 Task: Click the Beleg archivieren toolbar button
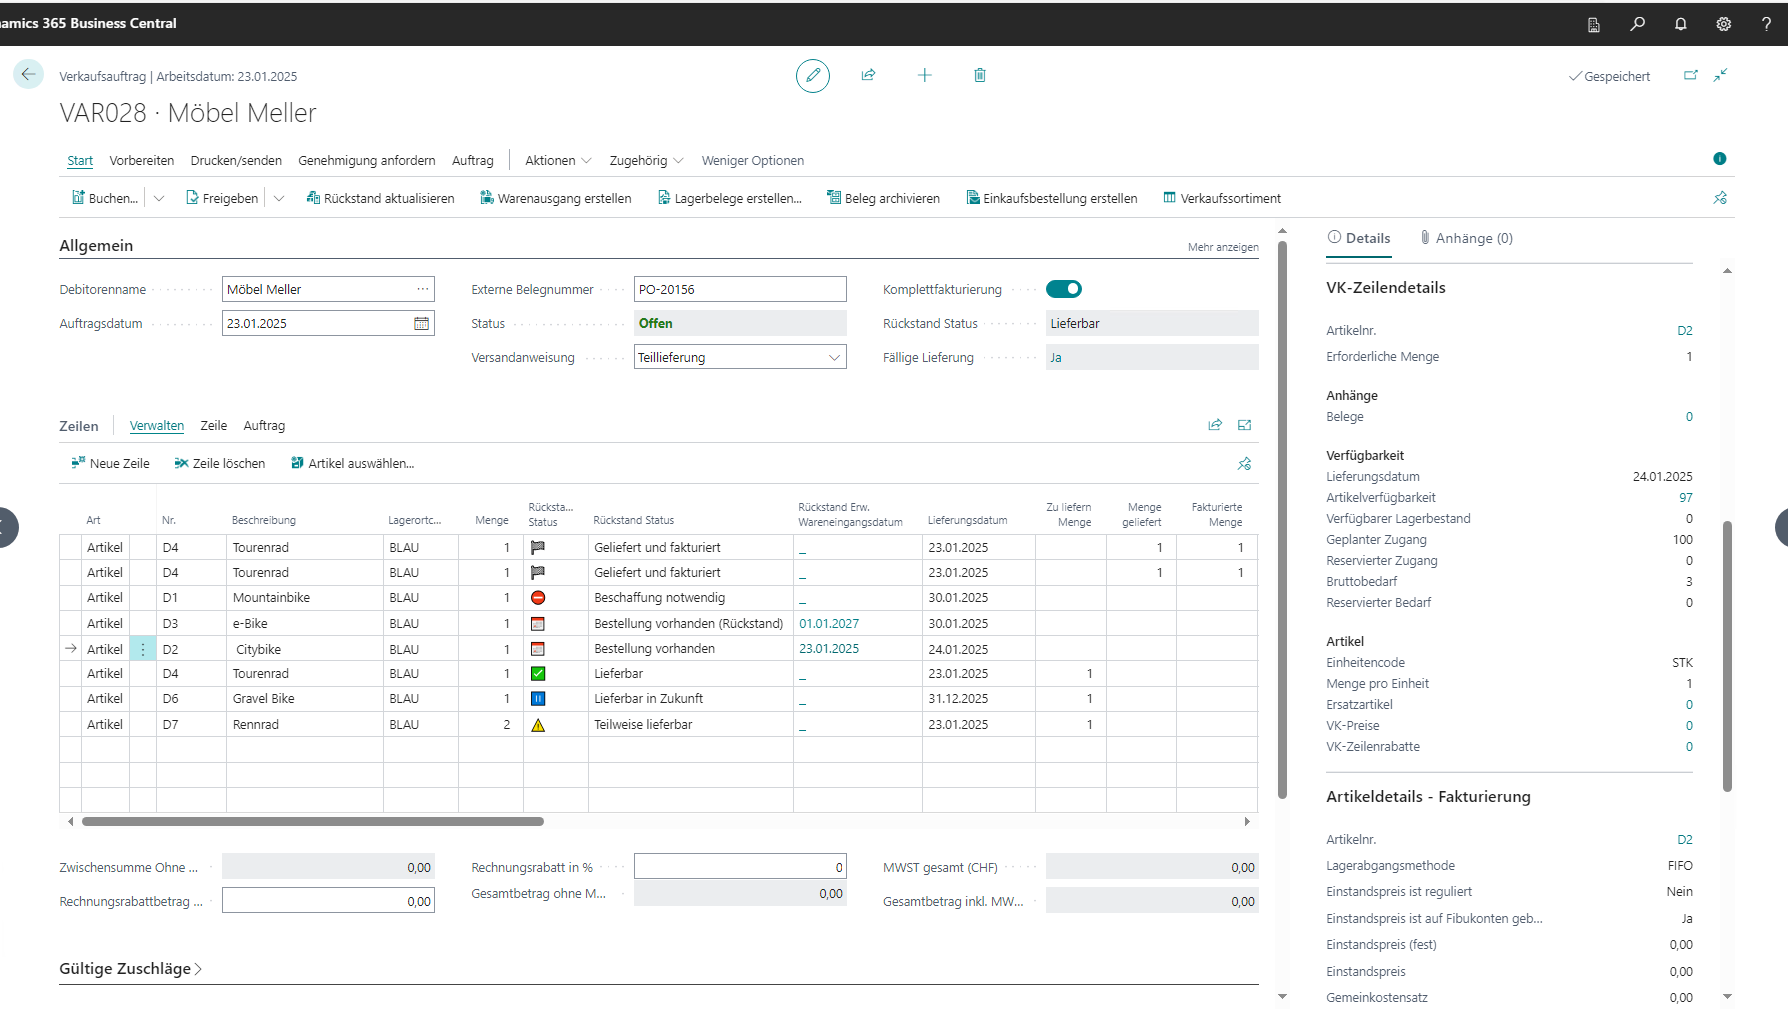[x=883, y=199]
